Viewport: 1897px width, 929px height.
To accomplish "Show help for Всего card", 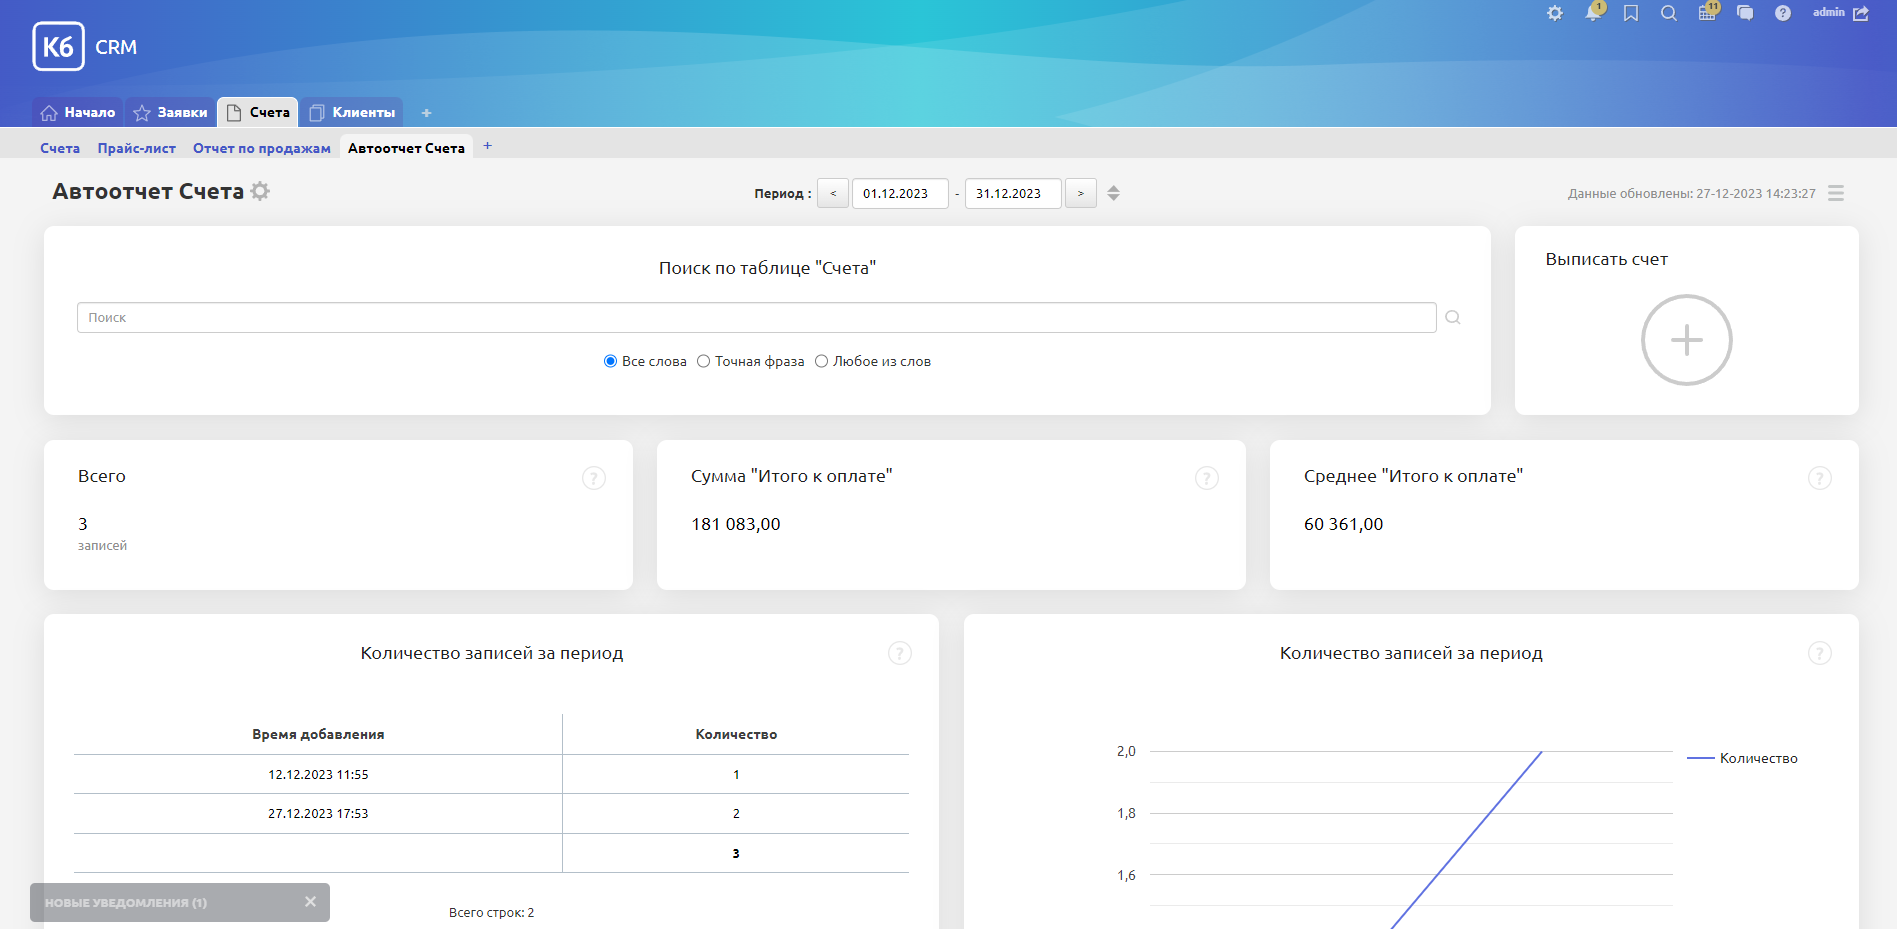I will tap(594, 478).
